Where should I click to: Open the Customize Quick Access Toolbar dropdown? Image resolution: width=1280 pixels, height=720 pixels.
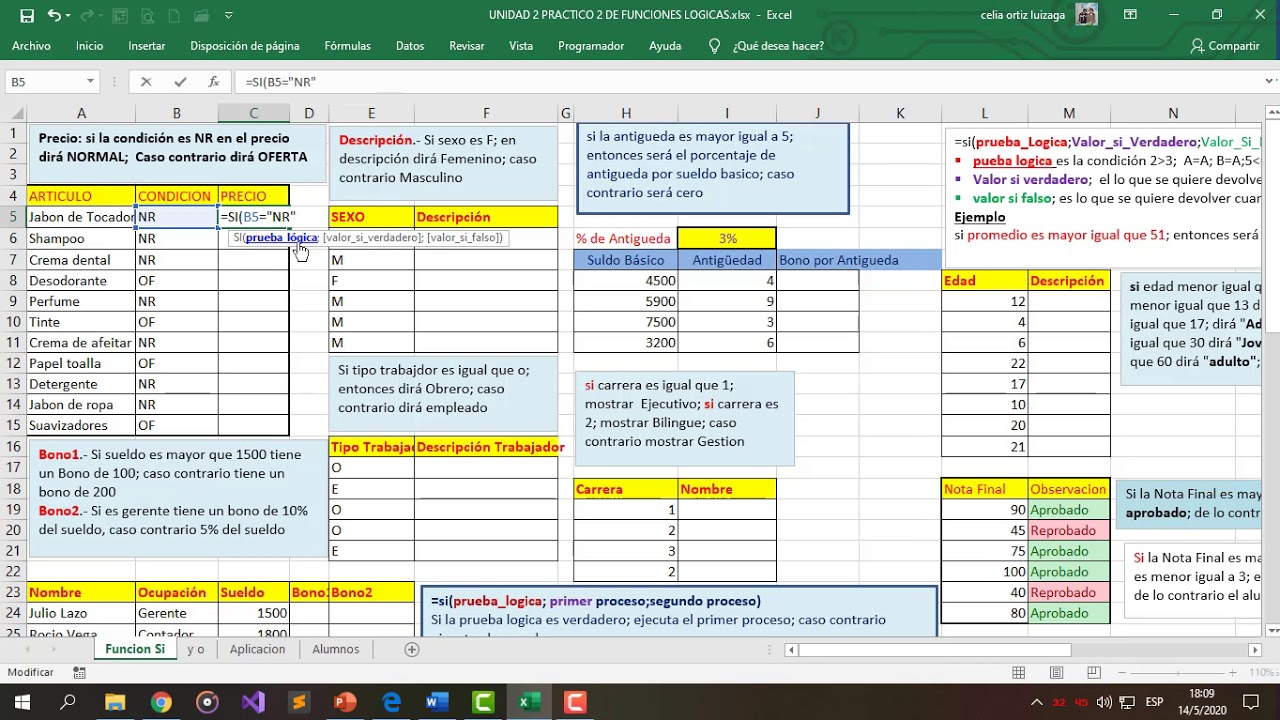pos(229,15)
